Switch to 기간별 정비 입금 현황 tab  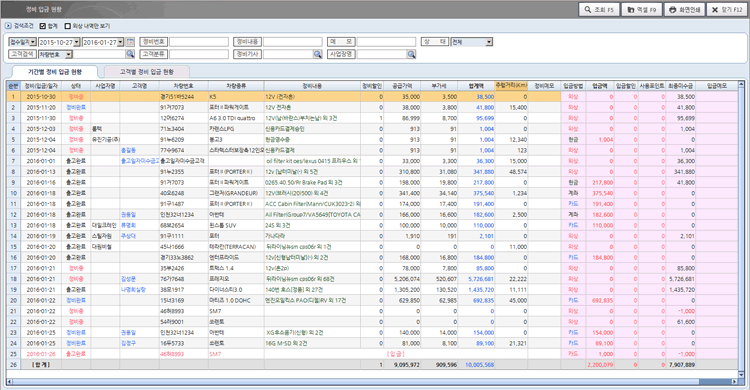click(x=55, y=72)
